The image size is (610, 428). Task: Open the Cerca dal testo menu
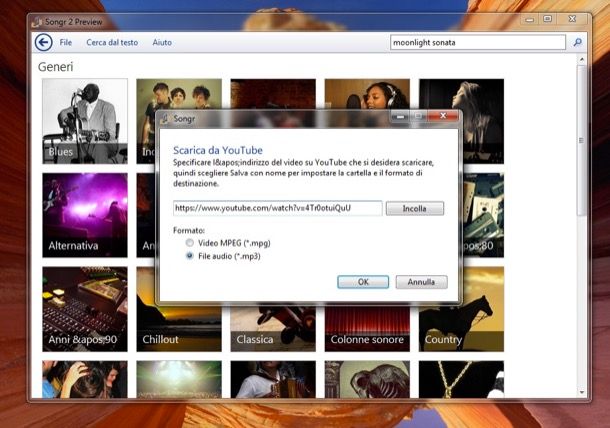pyautogui.click(x=111, y=43)
